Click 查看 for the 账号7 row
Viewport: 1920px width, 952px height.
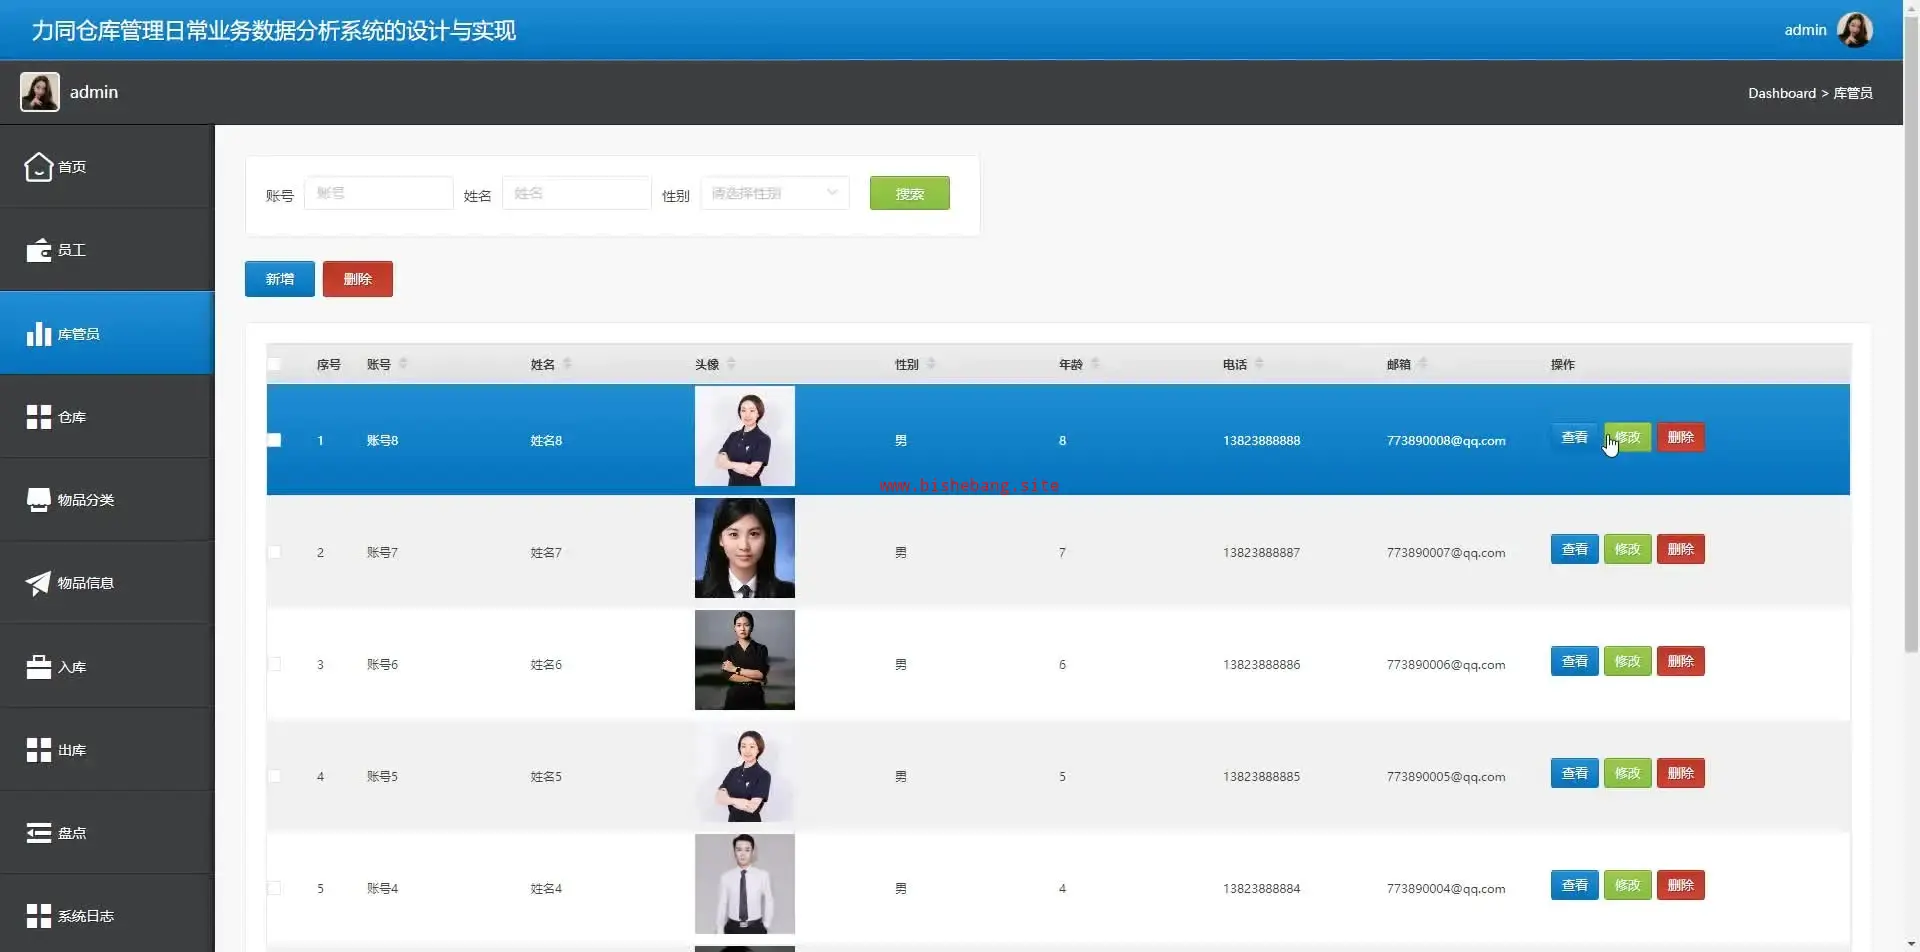tap(1575, 549)
